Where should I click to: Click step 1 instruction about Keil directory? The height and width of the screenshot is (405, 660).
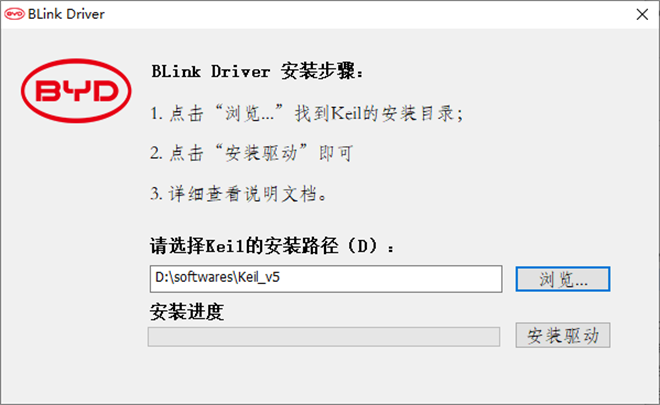(x=306, y=114)
